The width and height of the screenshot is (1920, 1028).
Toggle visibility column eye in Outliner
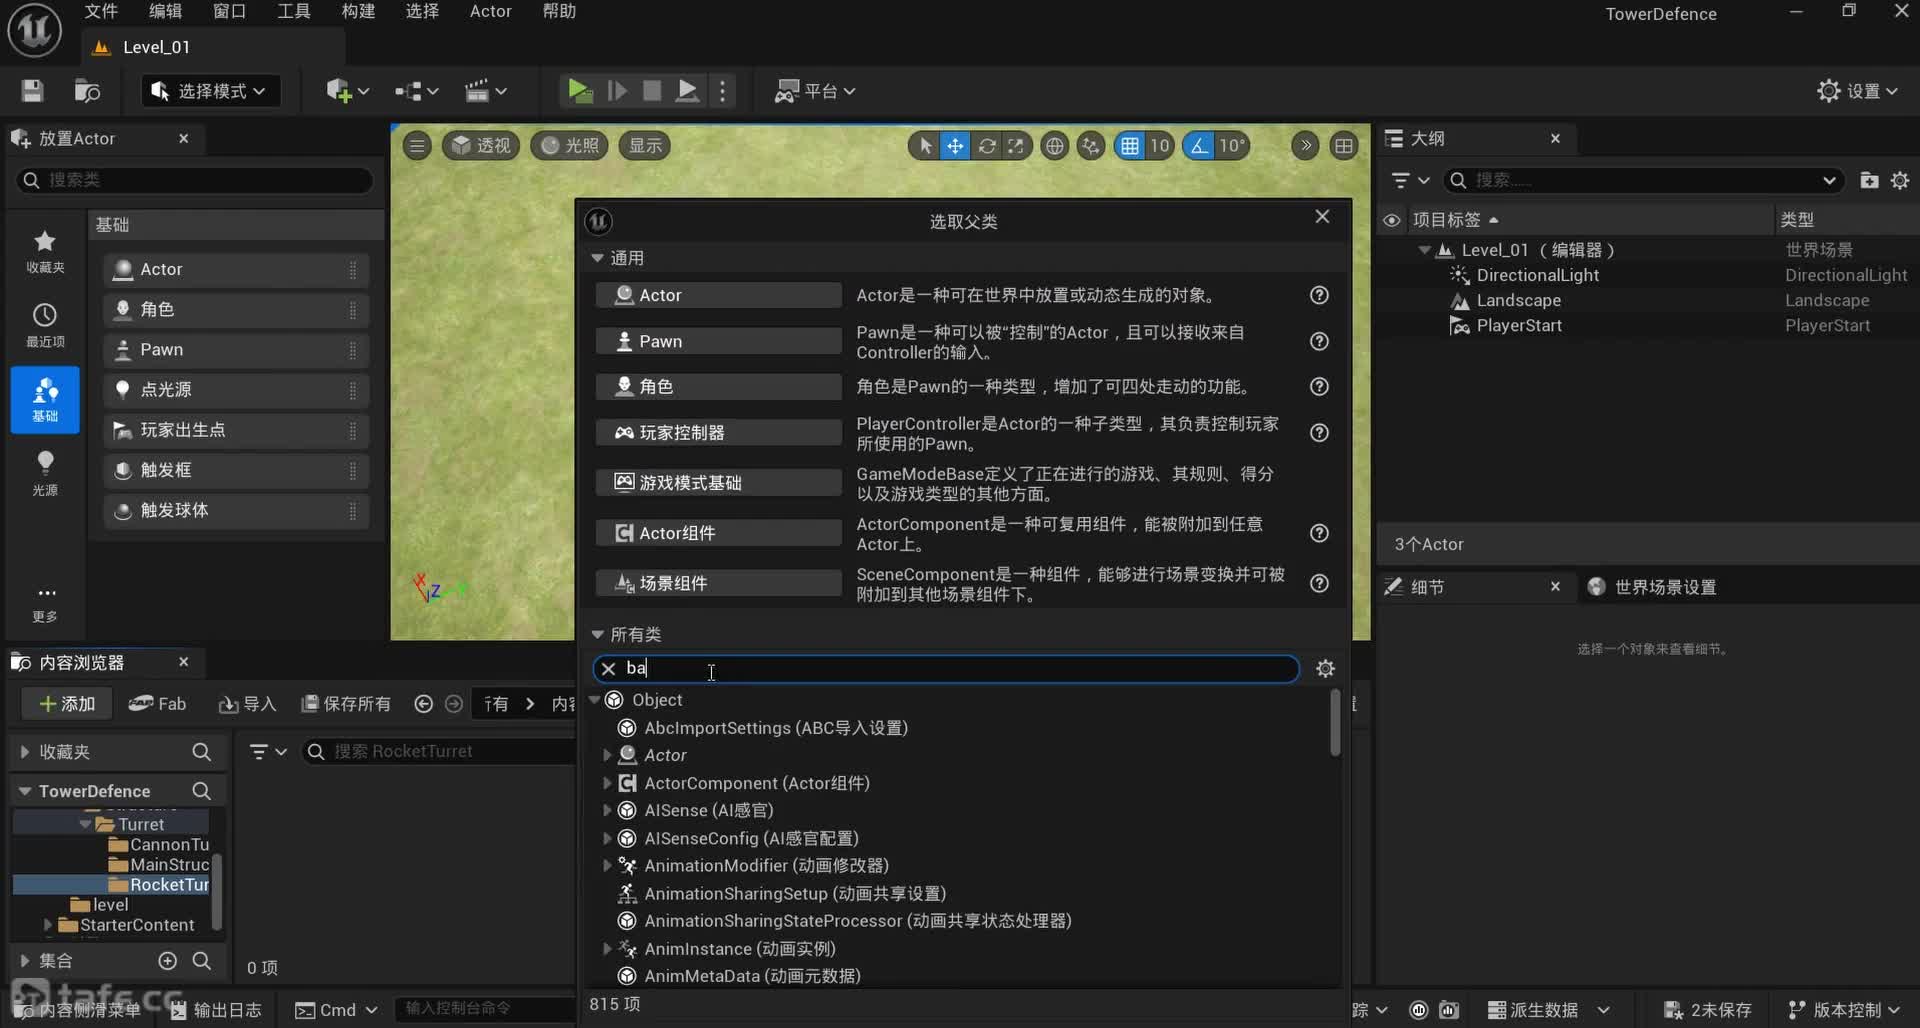[1391, 220]
